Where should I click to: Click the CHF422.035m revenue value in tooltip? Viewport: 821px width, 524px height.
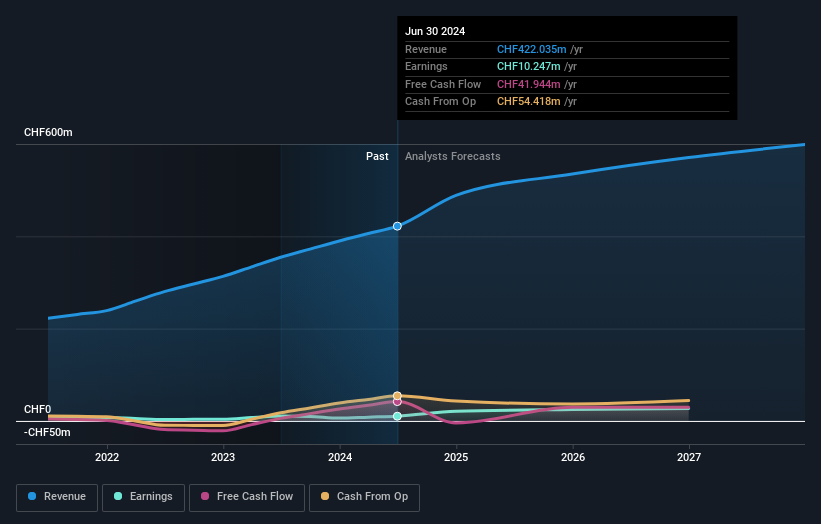(532, 49)
